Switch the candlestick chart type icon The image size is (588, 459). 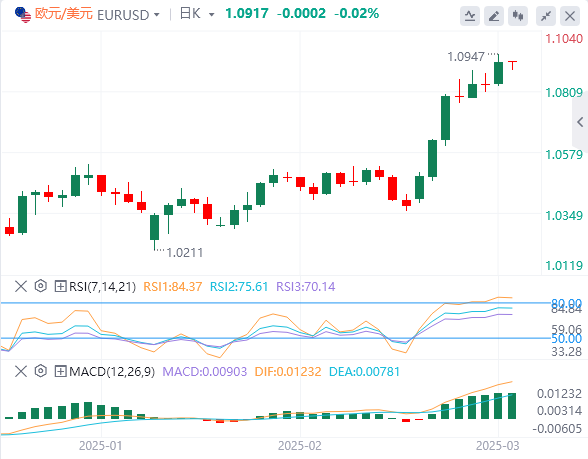tap(518, 16)
